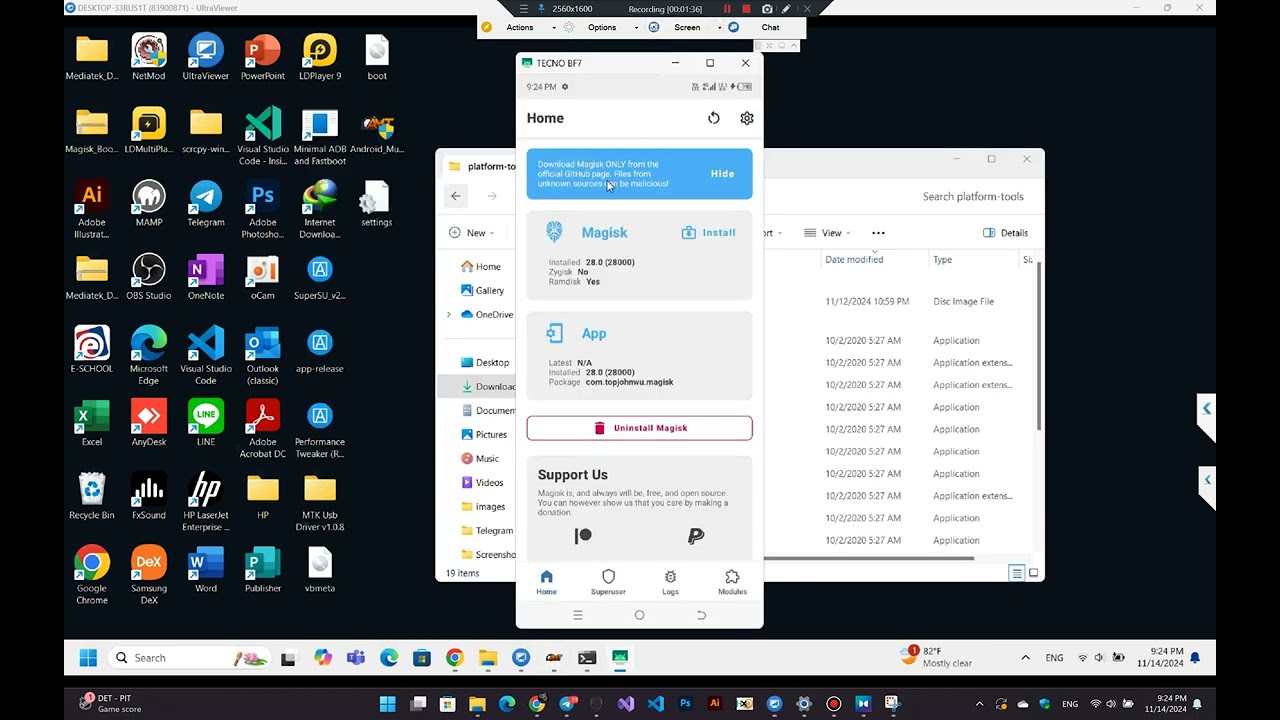Click Explorer horizontal scrollbar

(868, 559)
